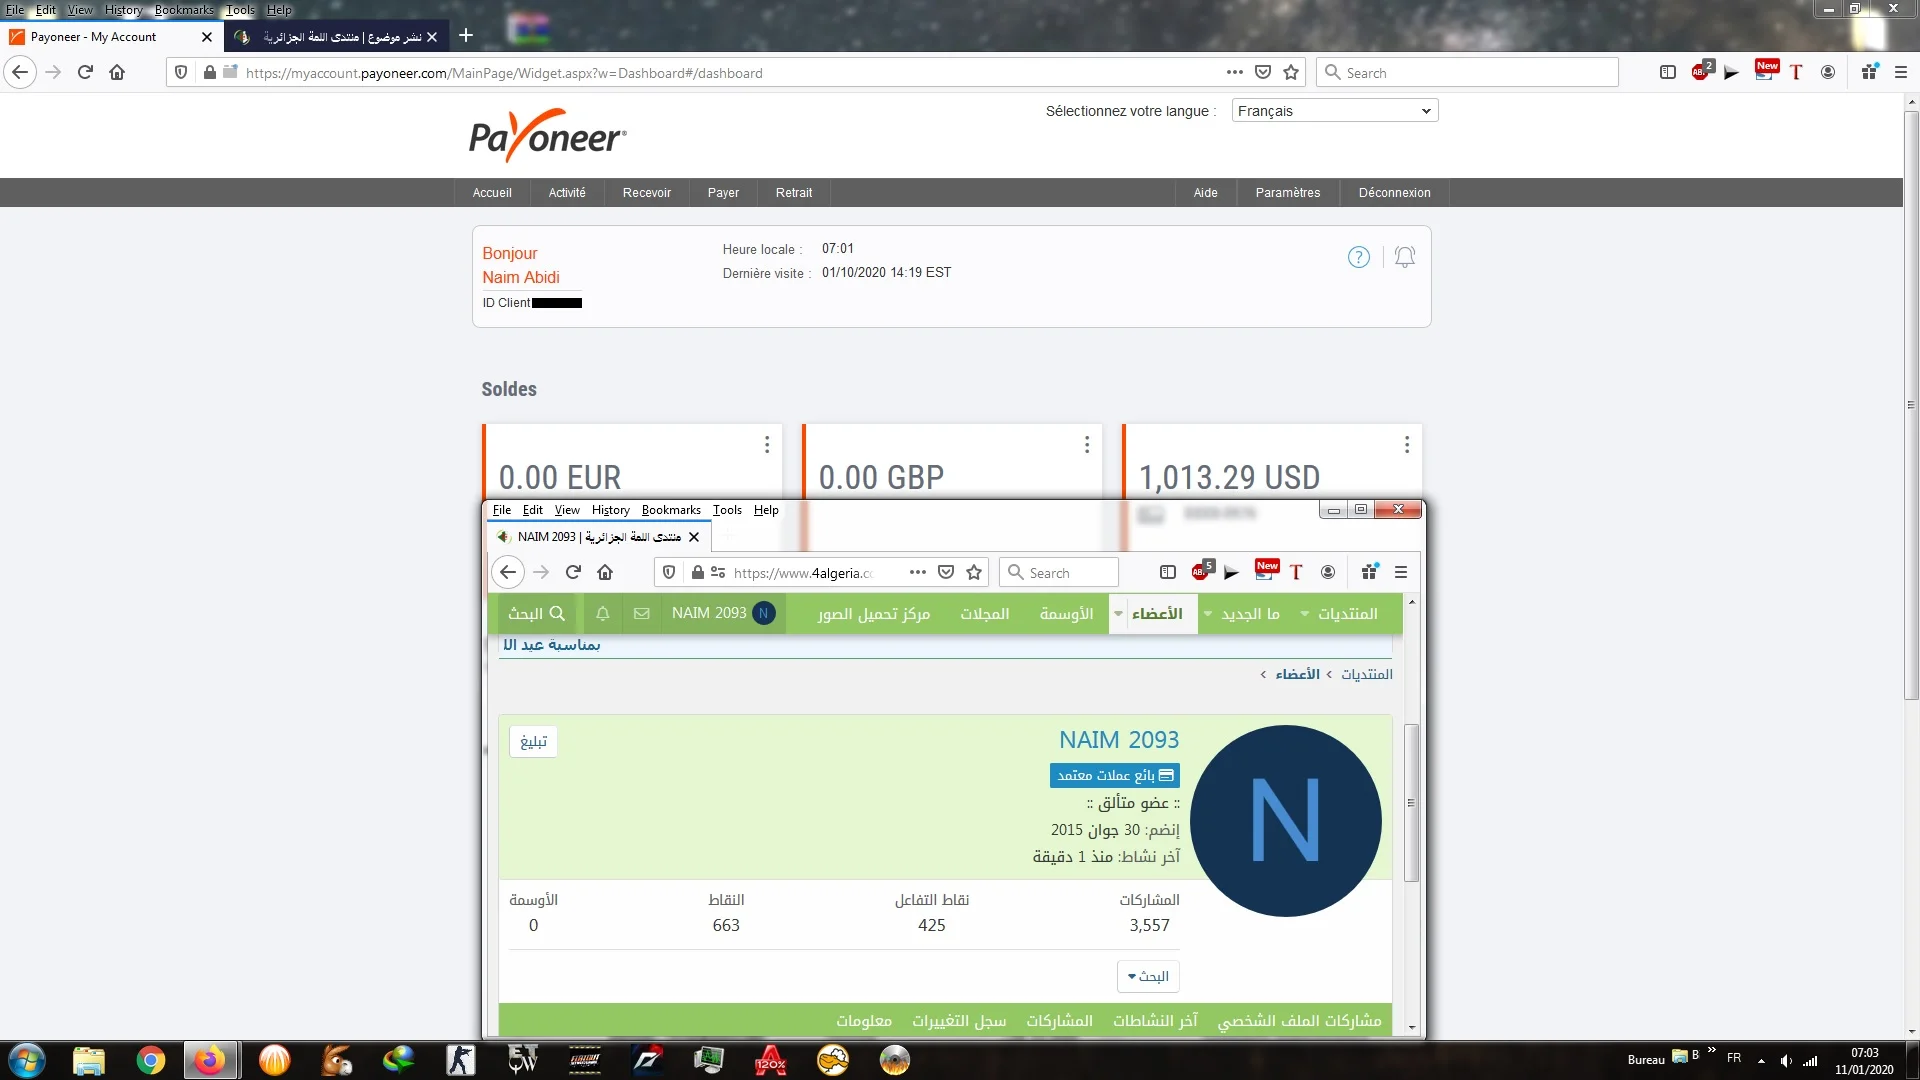The width and height of the screenshot is (1920, 1080).
Task: Bookmark the Payoneer page with star icon
Action: pos(1291,72)
